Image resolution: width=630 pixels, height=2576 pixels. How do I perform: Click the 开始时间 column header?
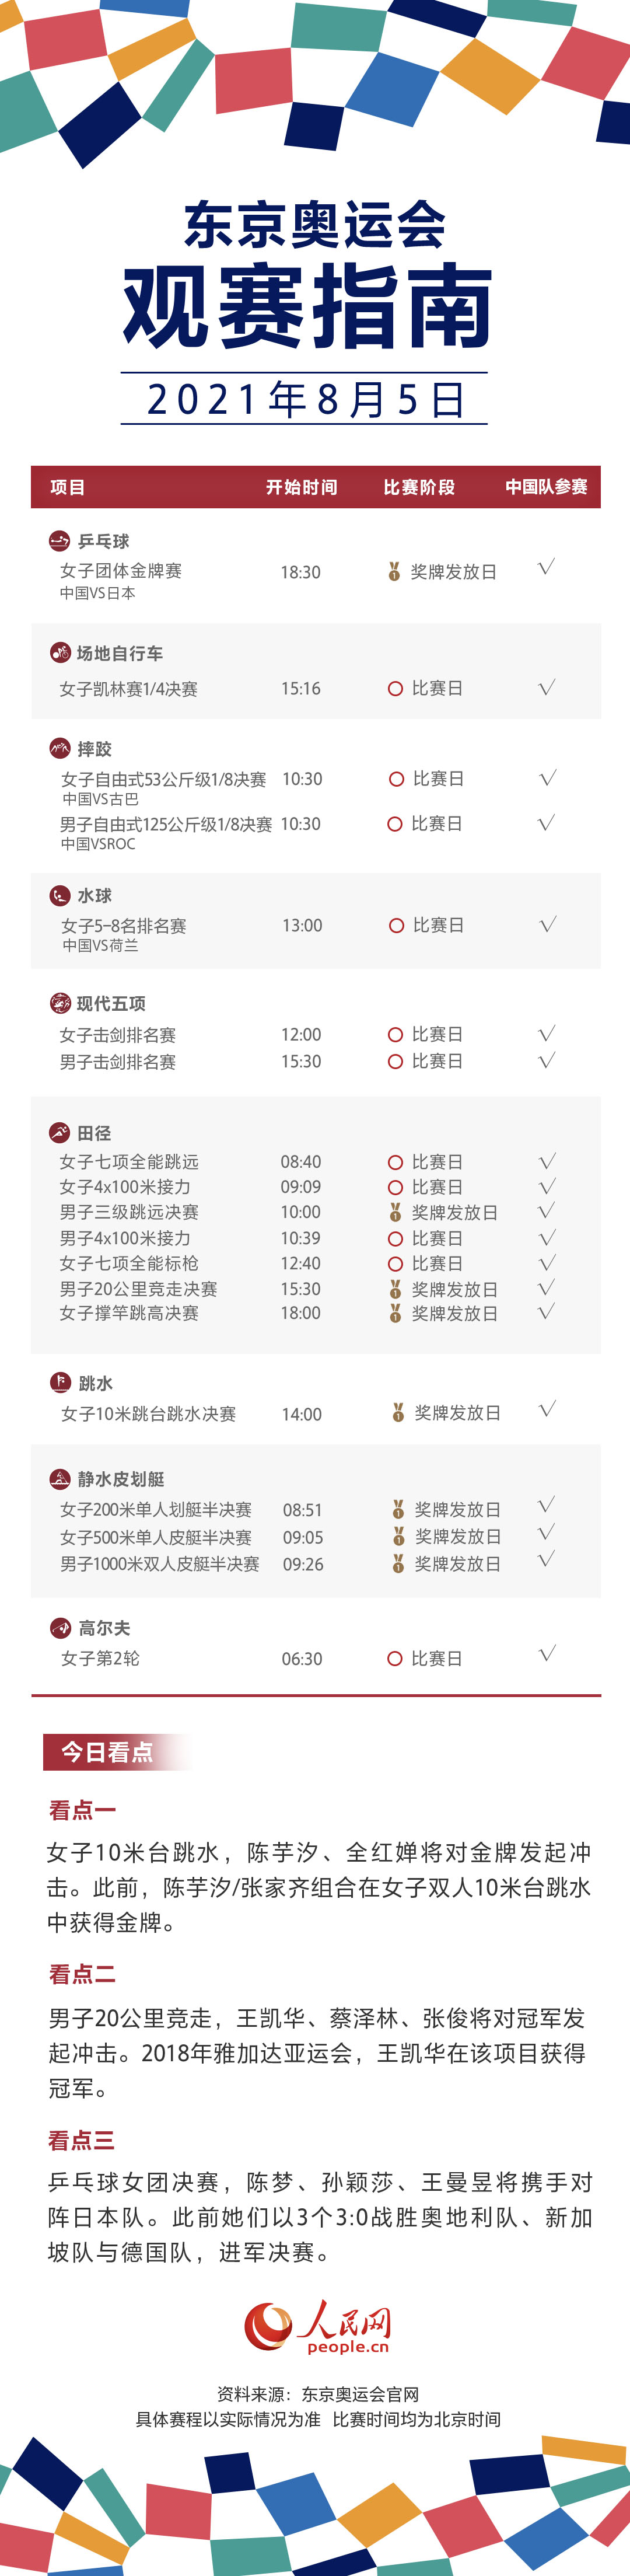tap(301, 487)
